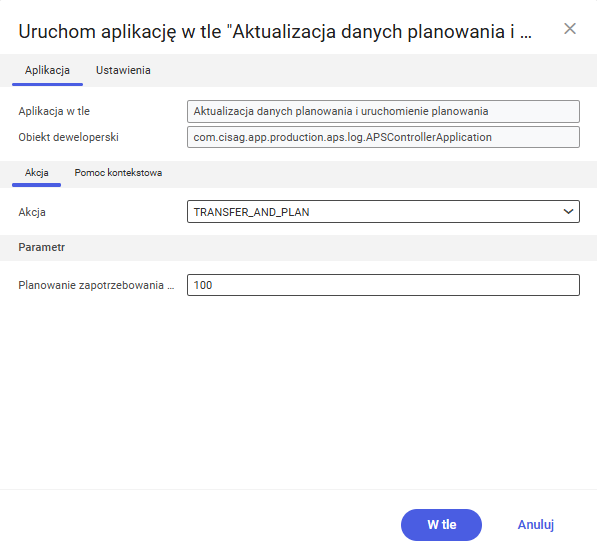Viewport: 597px width, 558px height.
Task: Click the blue underline beneath the Aplikacja tab
Action: 47,84
